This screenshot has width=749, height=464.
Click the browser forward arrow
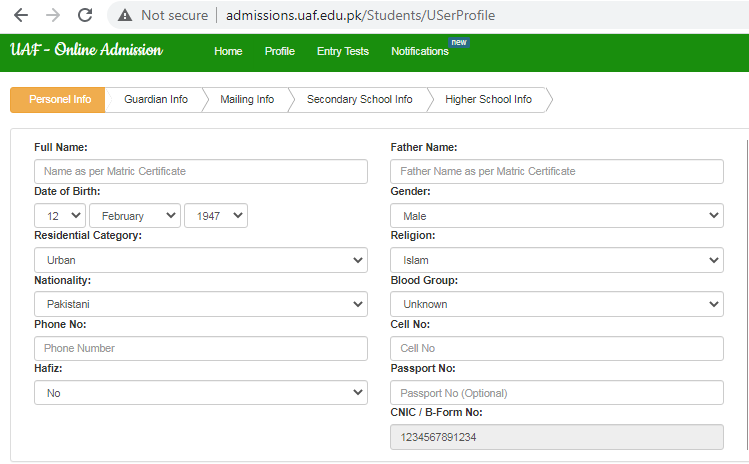pyautogui.click(x=52, y=15)
